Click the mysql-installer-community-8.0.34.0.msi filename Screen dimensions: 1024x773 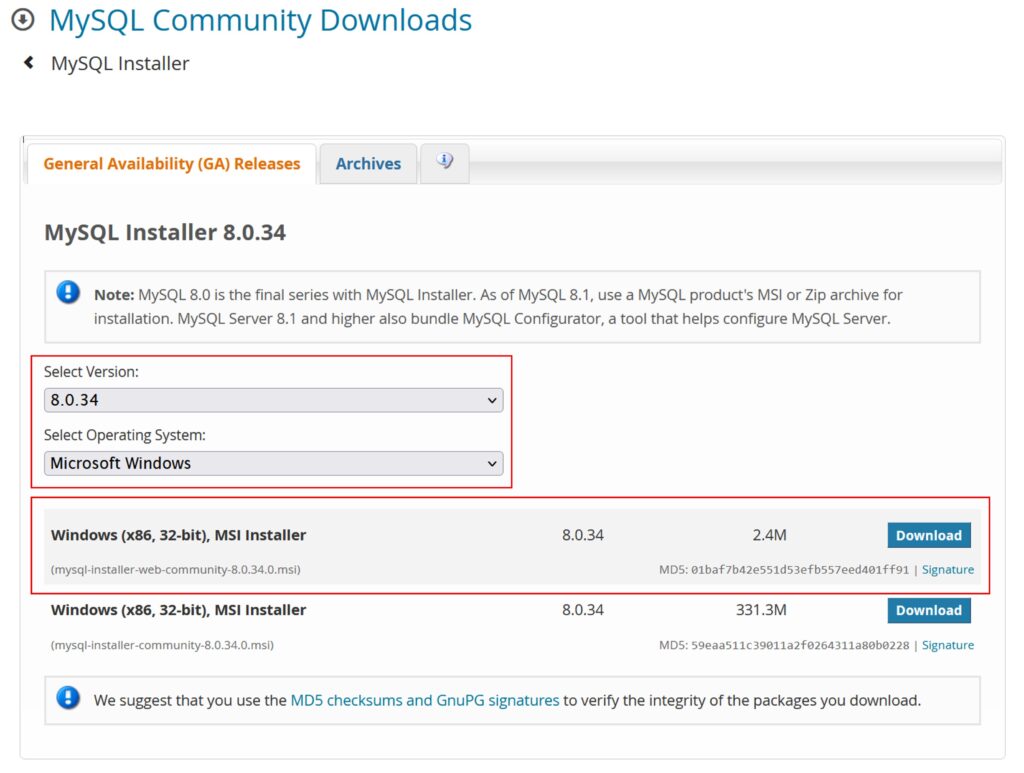pos(162,645)
